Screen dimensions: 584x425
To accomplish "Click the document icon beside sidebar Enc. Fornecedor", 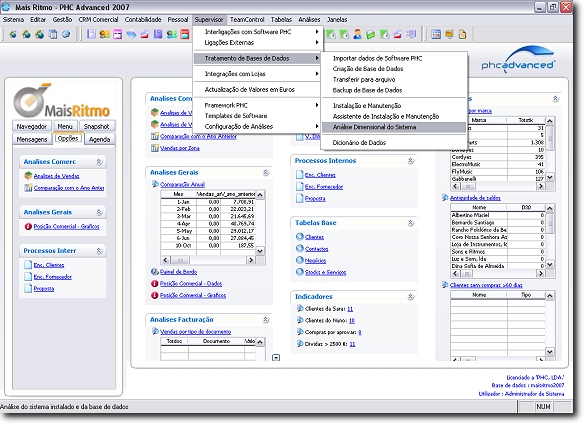I will coord(28,276).
